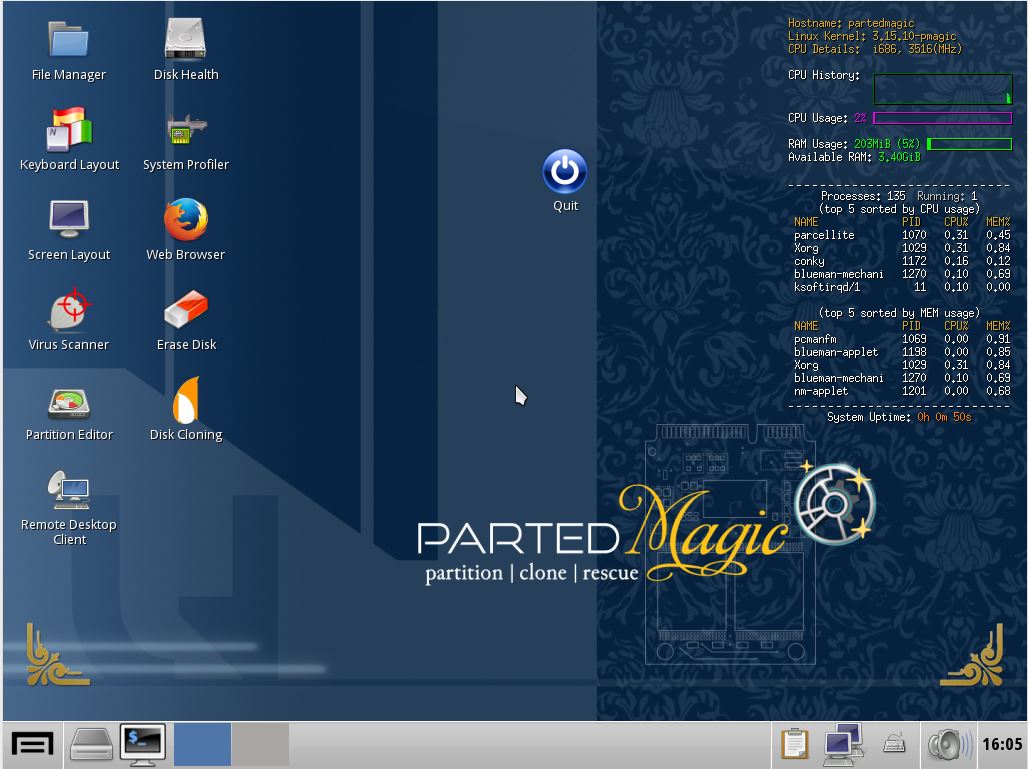
Task: Click the wired modem tray icon
Action: [x=894, y=745]
